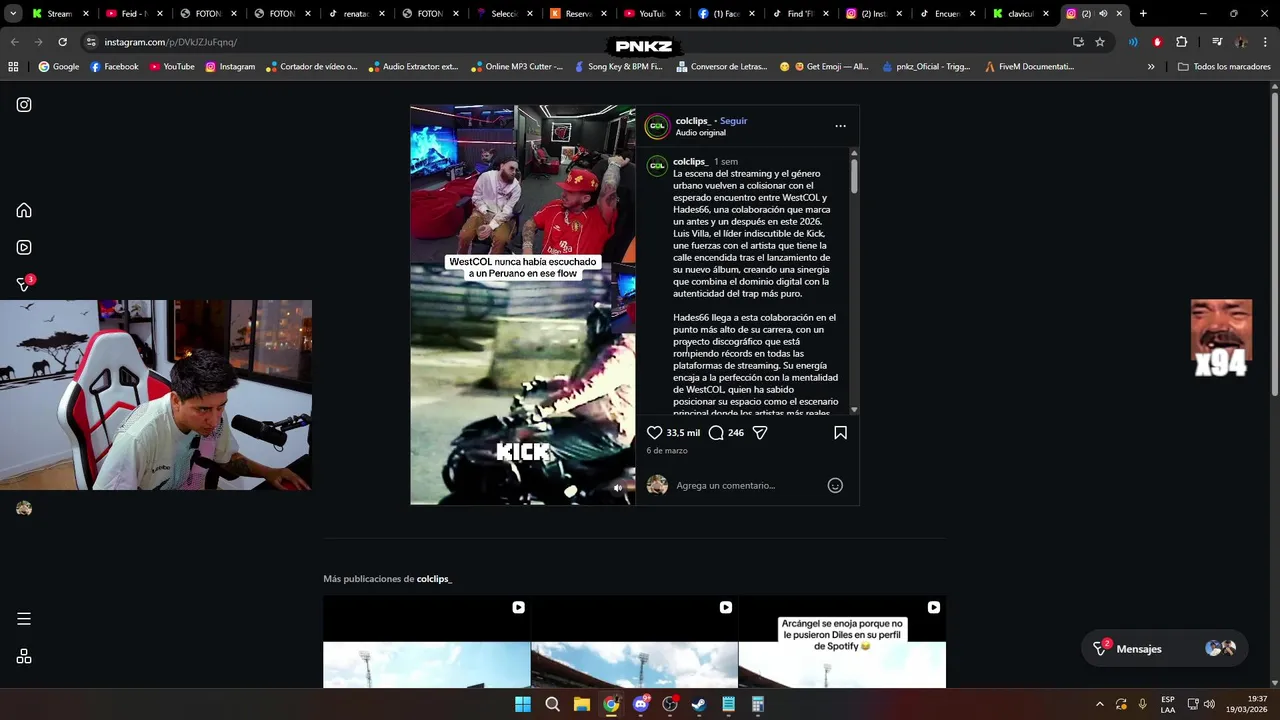
Task: Expand system tray hidden icons chevron
Action: tap(1100, 704)
